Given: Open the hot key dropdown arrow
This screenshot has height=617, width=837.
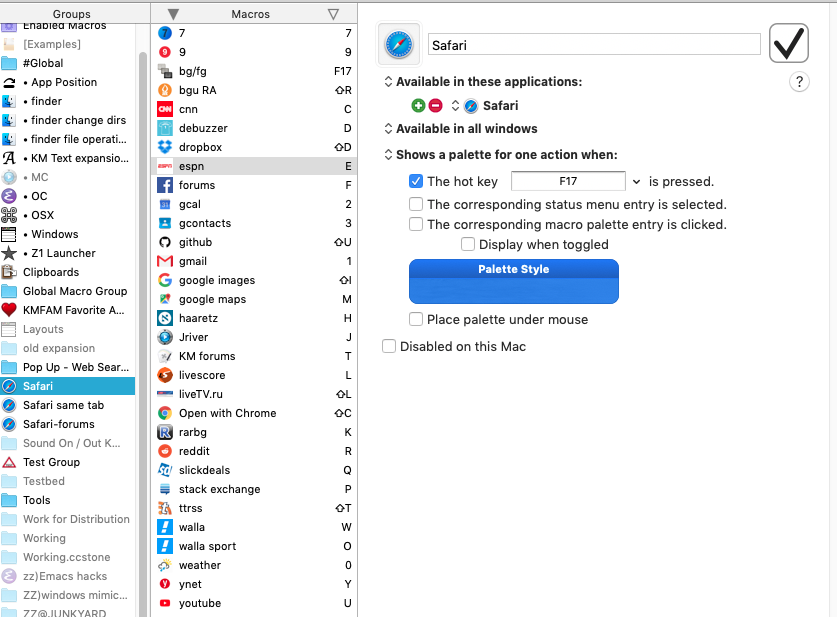Looking at the screenshot, I should (x=636, y=182).
